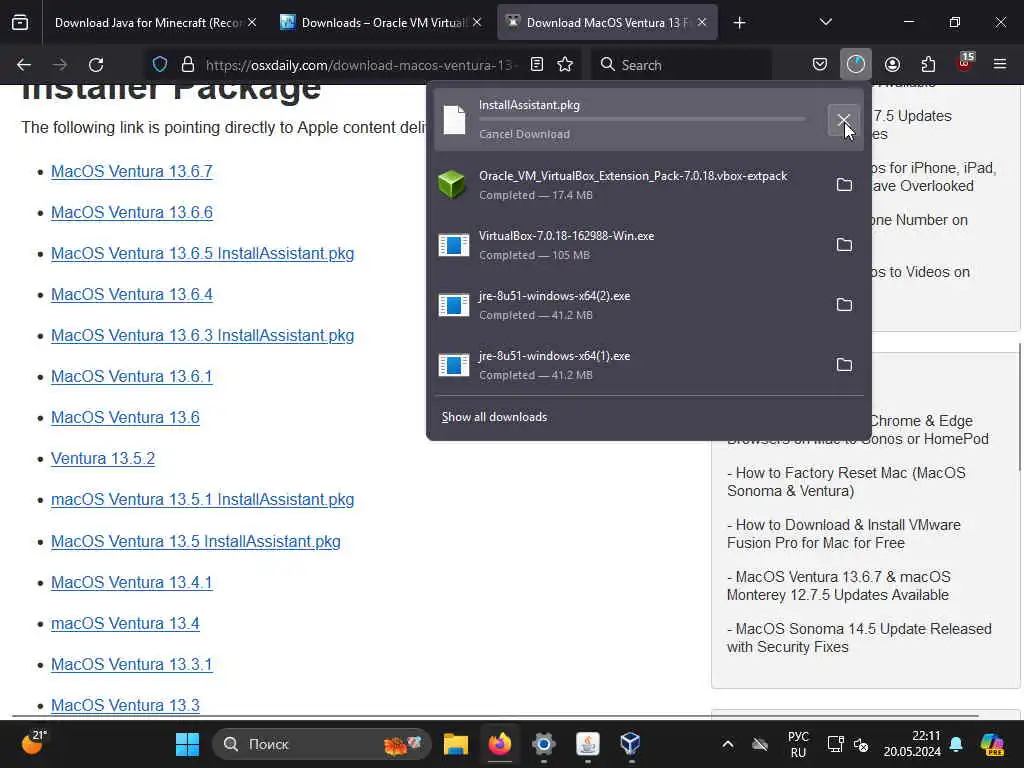This screenshot has height=768, width=1024.
Task: Click the notification bell in system tray
Action: (x=956, y=744)
